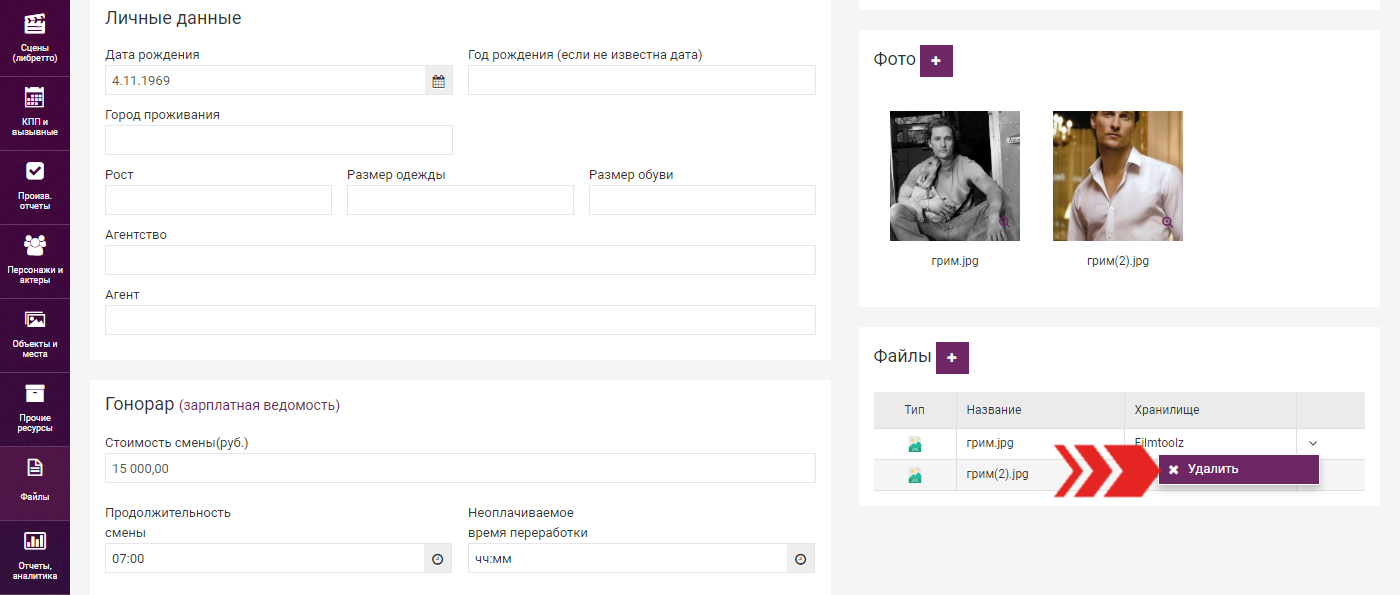
Task: Add a new file with plus button
Action: pyautogui.click(x=952, y=358)
